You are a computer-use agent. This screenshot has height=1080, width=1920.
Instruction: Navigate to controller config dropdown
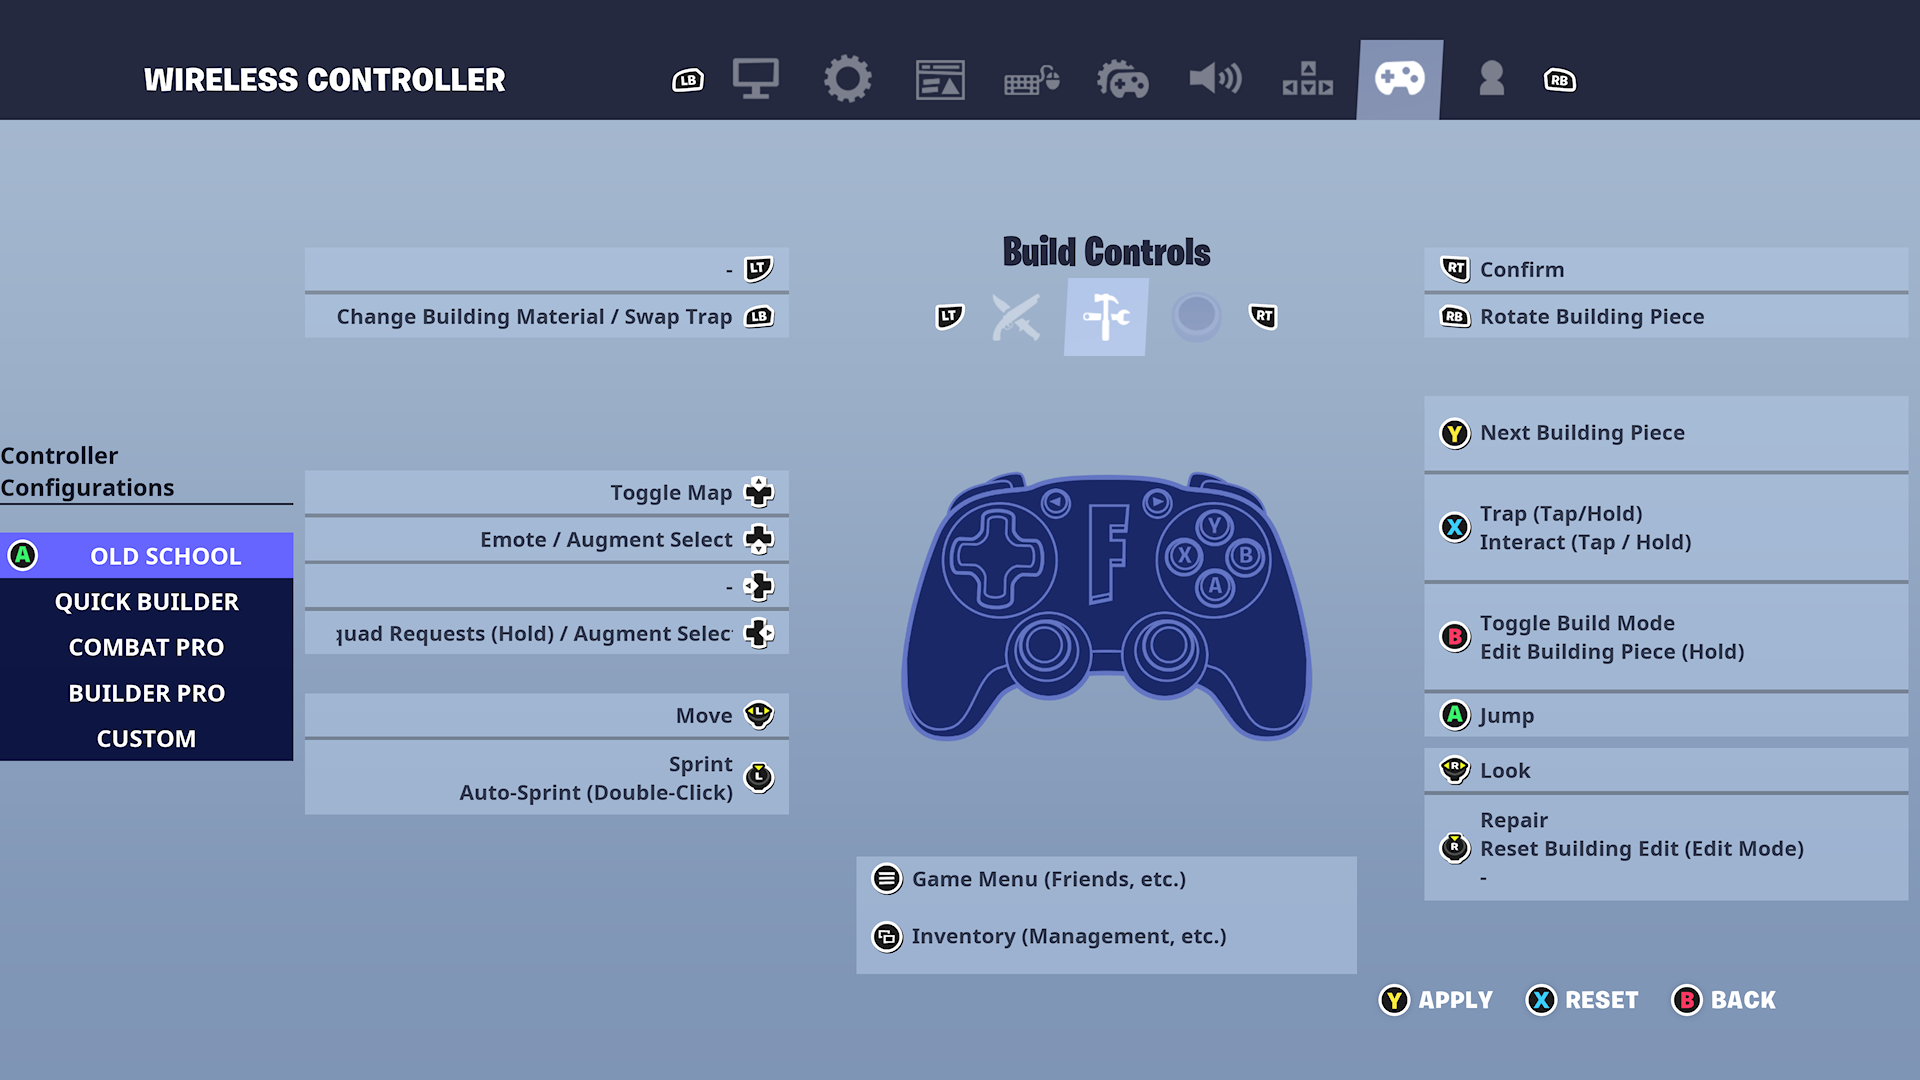tap(146, 555)
